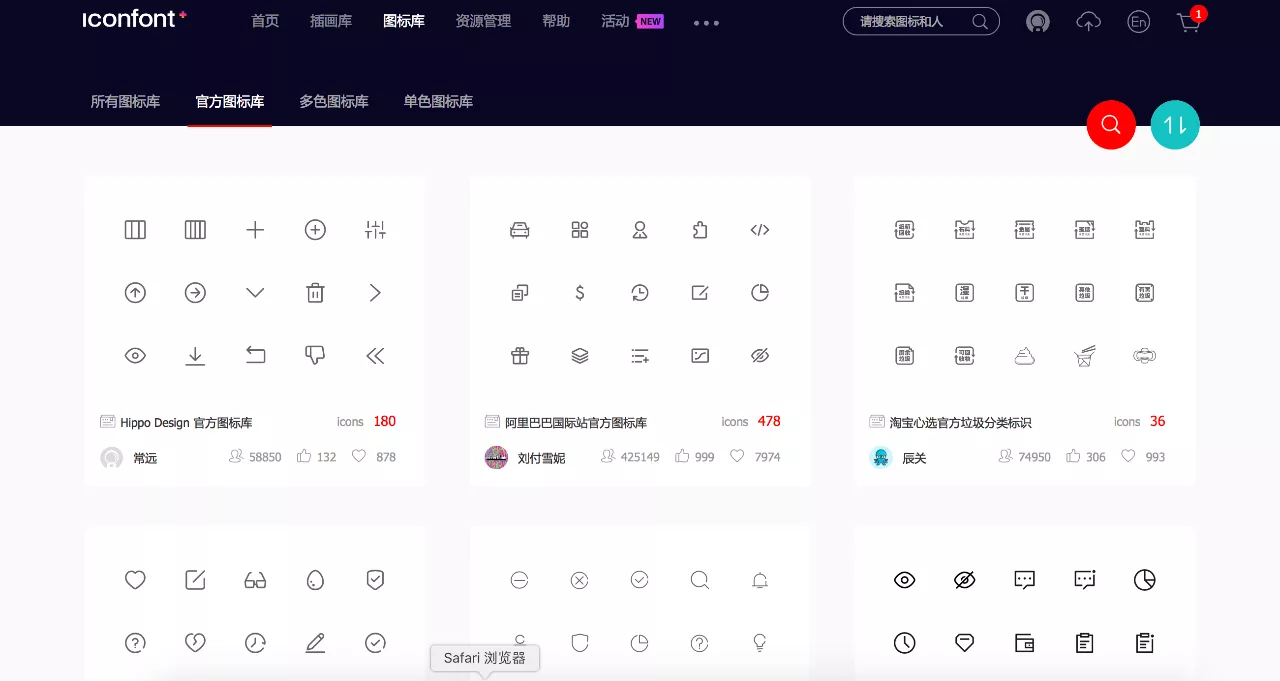Click the cloud upload icon
Image resolution: width=1280 pixels, height=681 pixels.
[x=1088, y=21]
